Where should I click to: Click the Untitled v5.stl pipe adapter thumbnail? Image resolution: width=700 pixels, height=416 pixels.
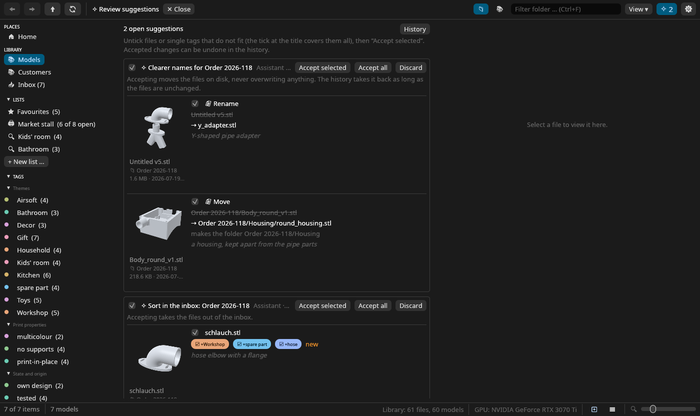click(158, 128)
